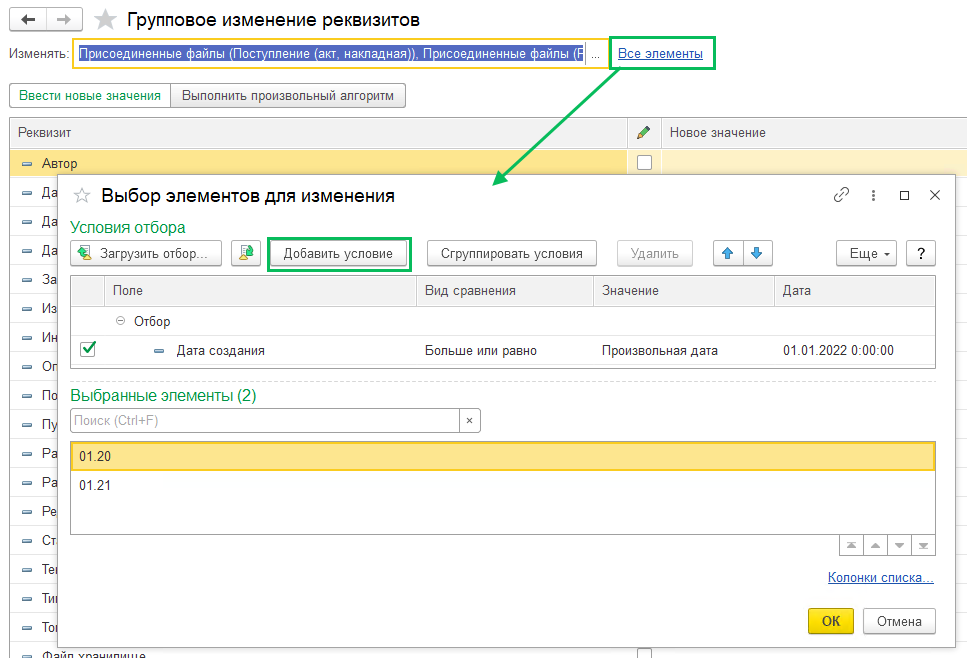This screenshot has width=967, height=658.
Task: Move condition down with blue arrow
Action: coord(757,253)
